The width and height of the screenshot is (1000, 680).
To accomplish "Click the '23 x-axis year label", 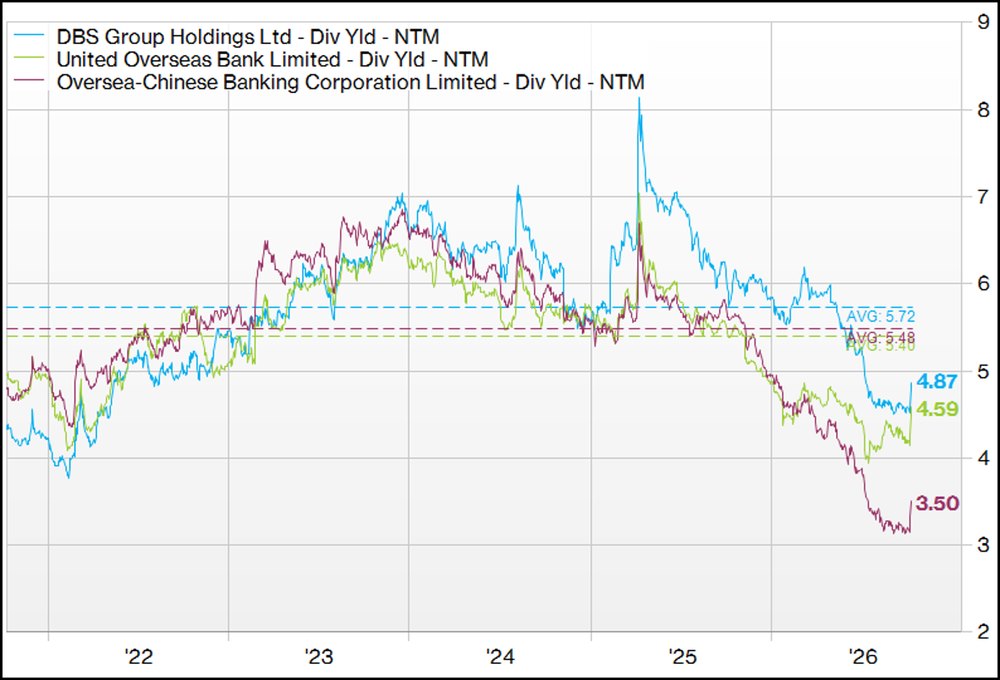I will 319,656.
